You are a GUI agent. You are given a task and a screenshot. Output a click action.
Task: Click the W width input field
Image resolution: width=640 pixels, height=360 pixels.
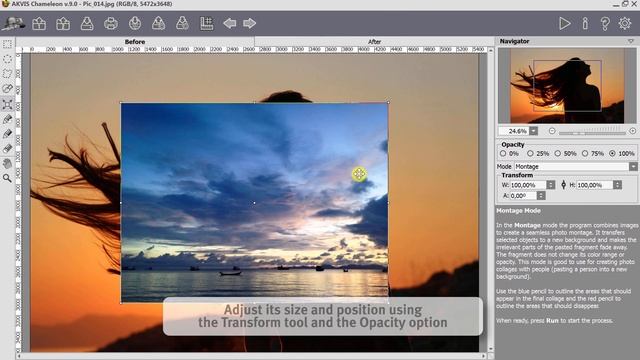coord(528,185)
